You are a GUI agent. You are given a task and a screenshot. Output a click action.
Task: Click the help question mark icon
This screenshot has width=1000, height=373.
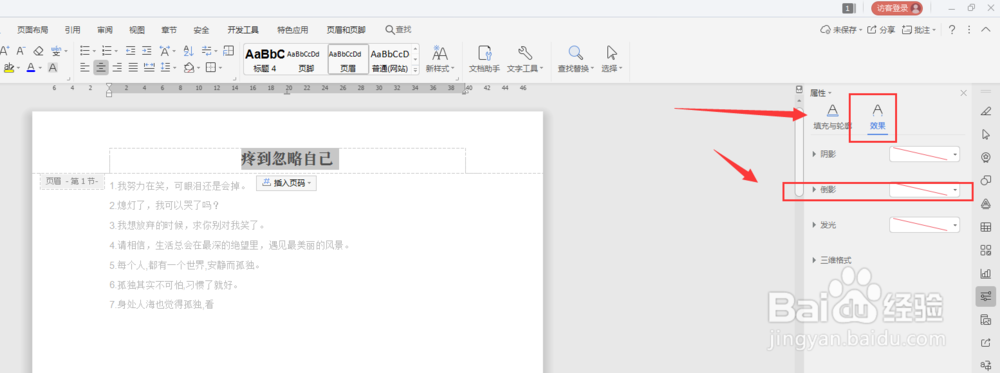tap(952, 29)
